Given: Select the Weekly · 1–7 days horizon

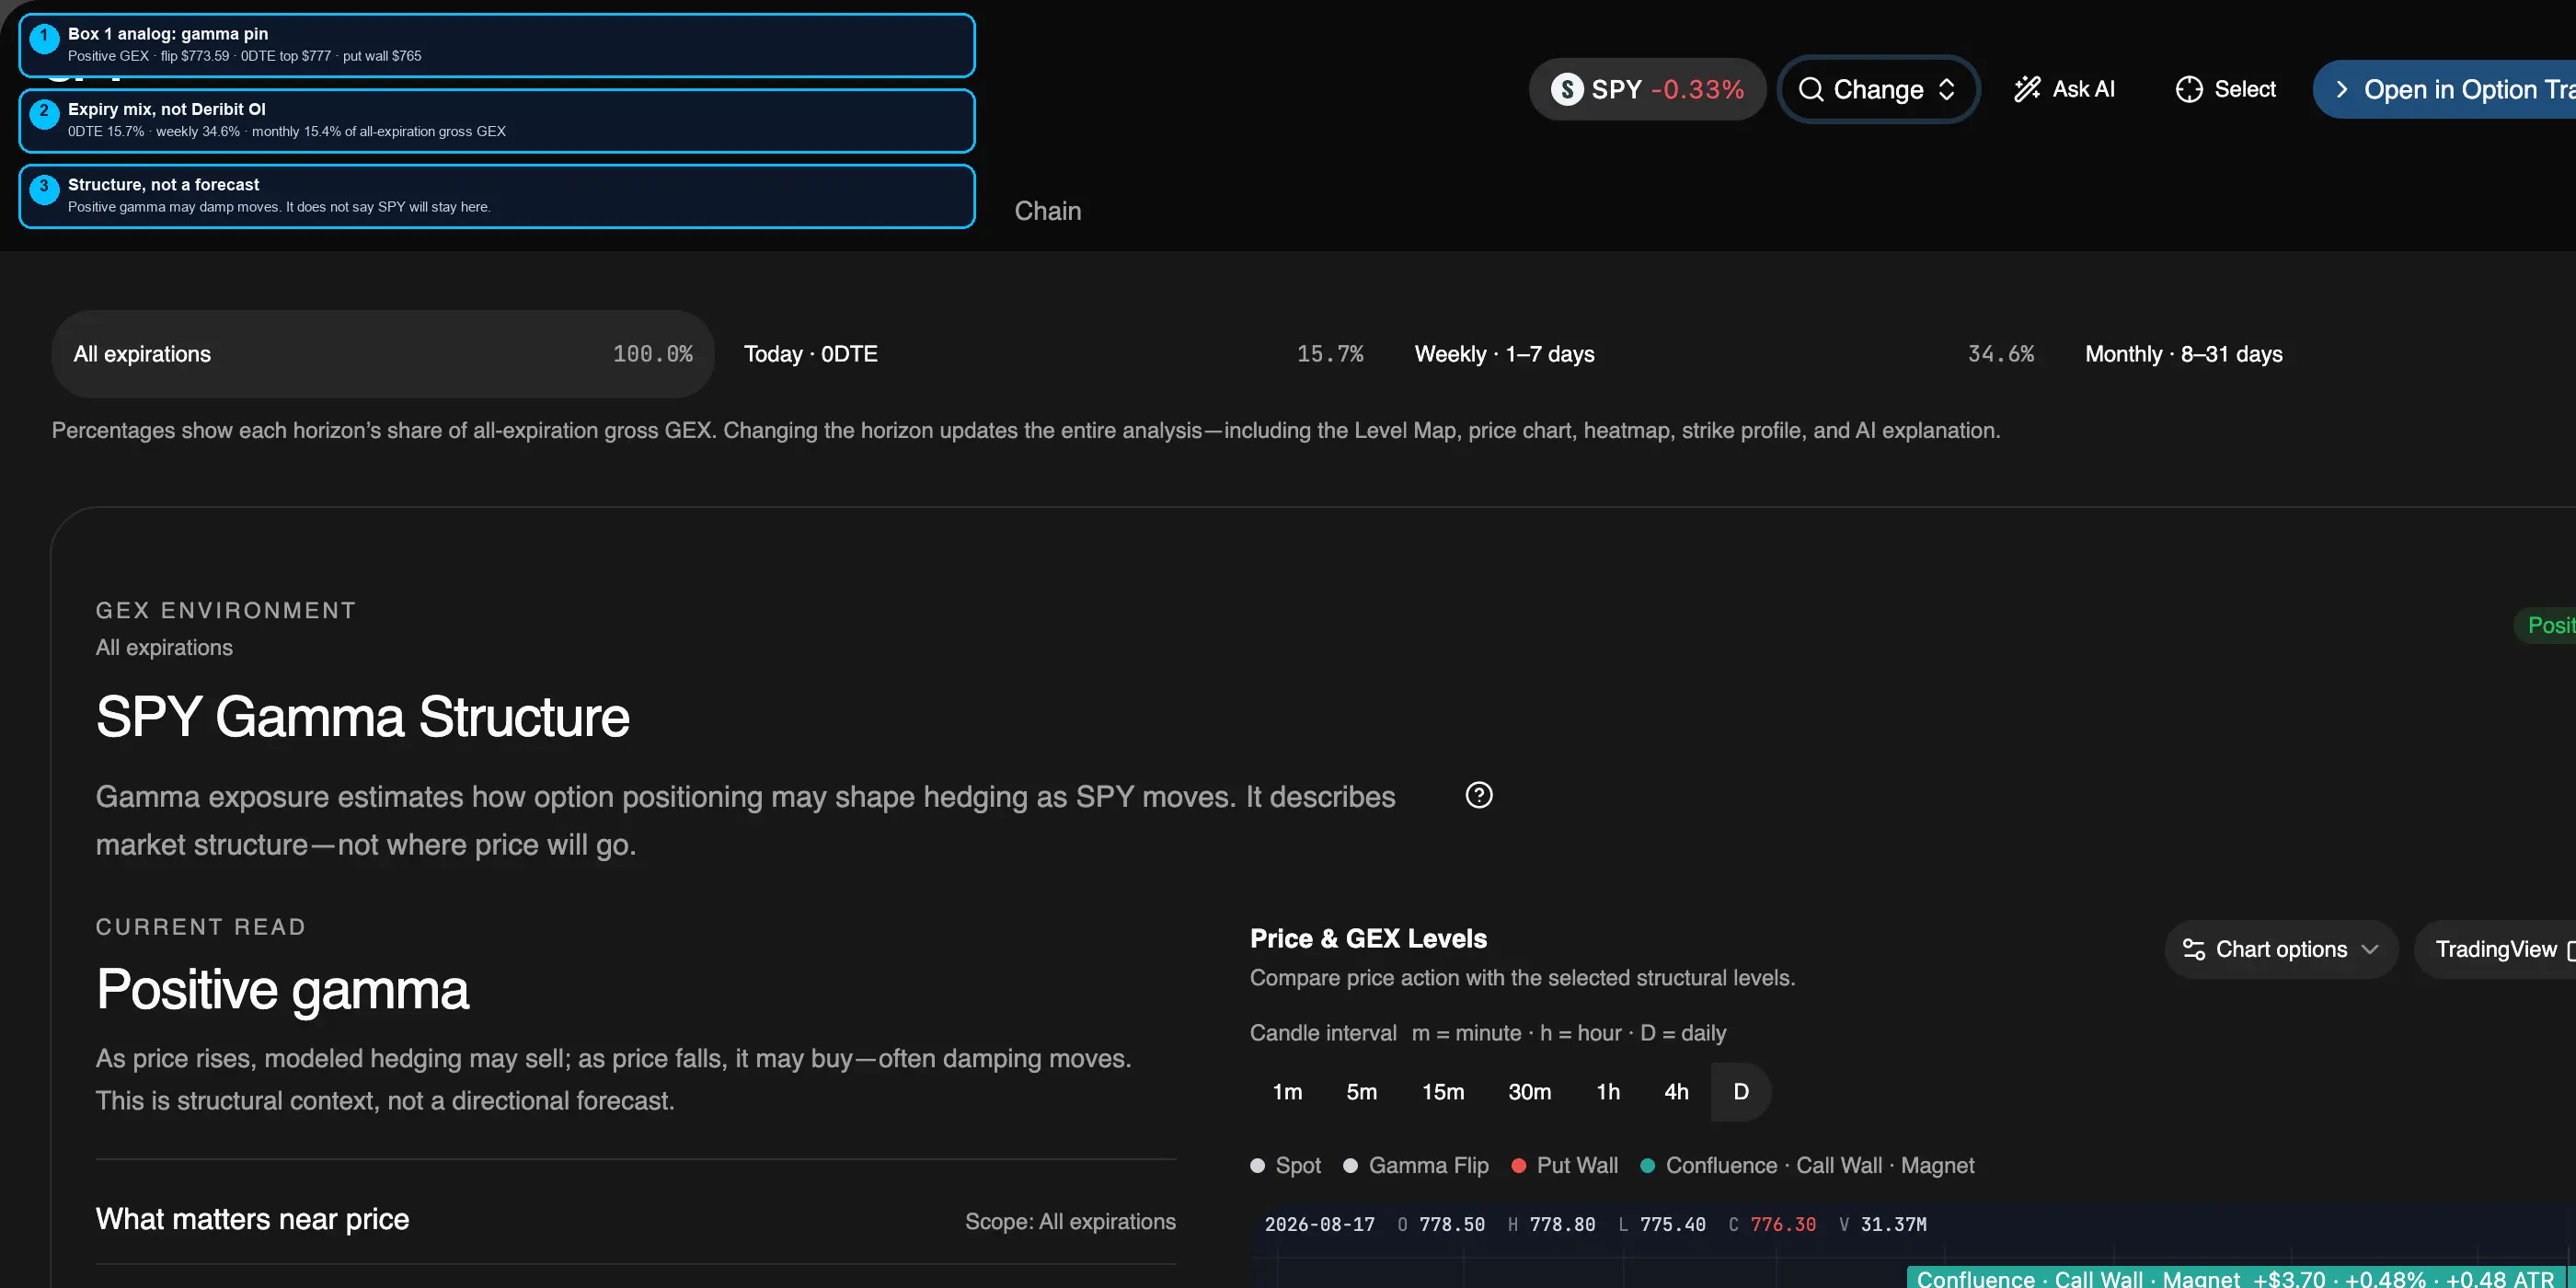Looking at the screenshot, I should (x=1724, y=354).
